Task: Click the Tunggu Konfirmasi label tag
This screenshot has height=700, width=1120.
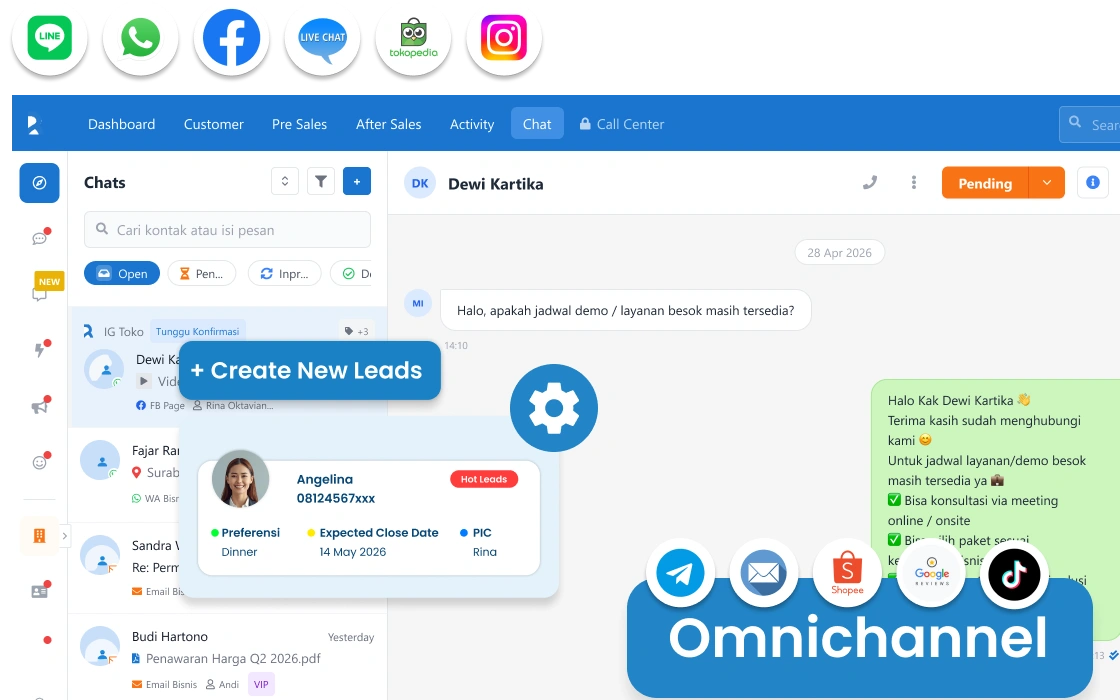Action: click(x=197, y=331)
